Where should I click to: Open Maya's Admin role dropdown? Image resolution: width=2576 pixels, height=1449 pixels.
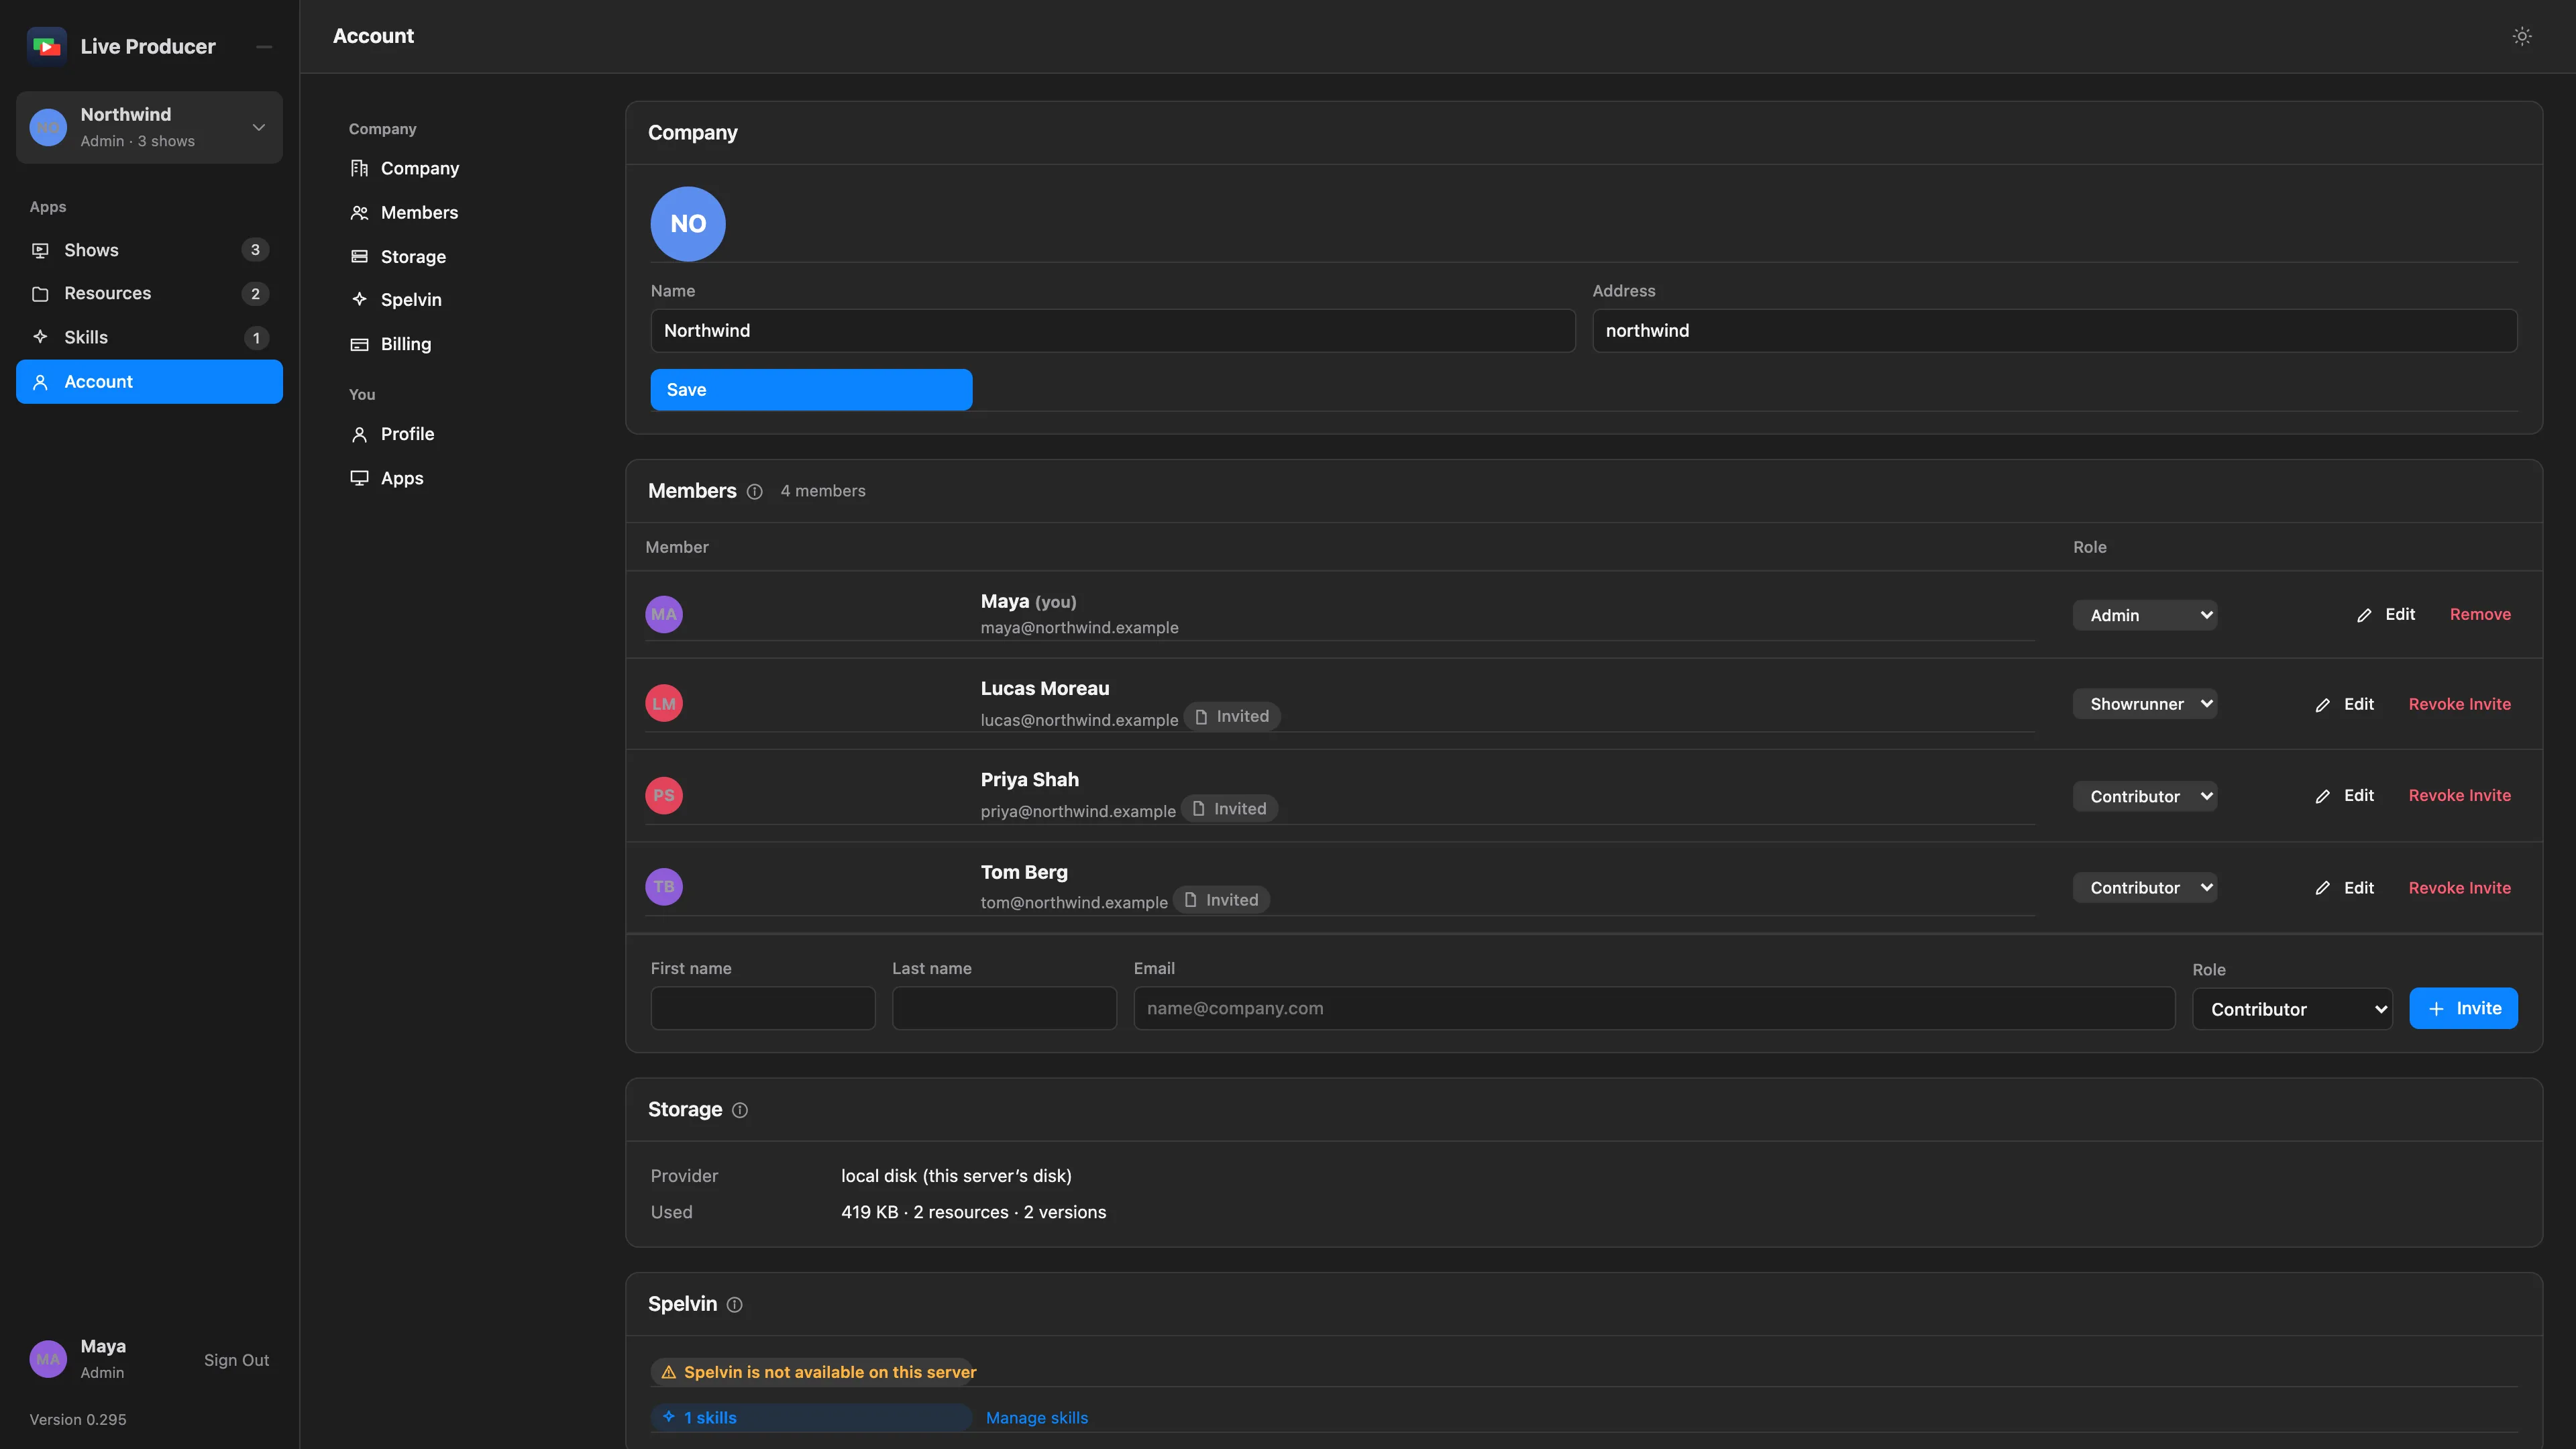point(2145,615)
